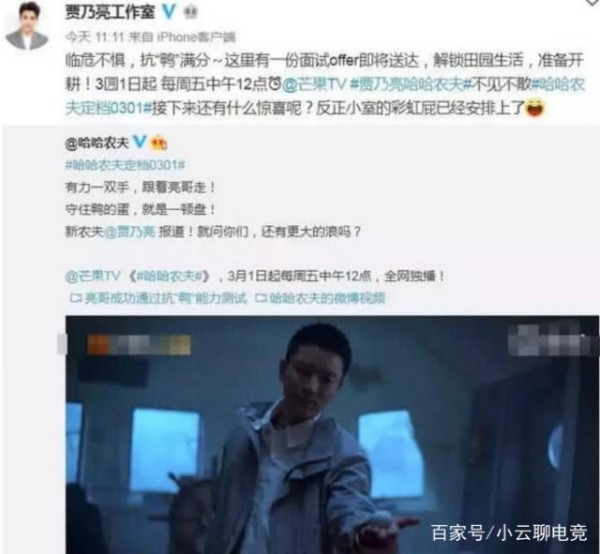Open the @芒果TV mention in top post

(314, 85)
